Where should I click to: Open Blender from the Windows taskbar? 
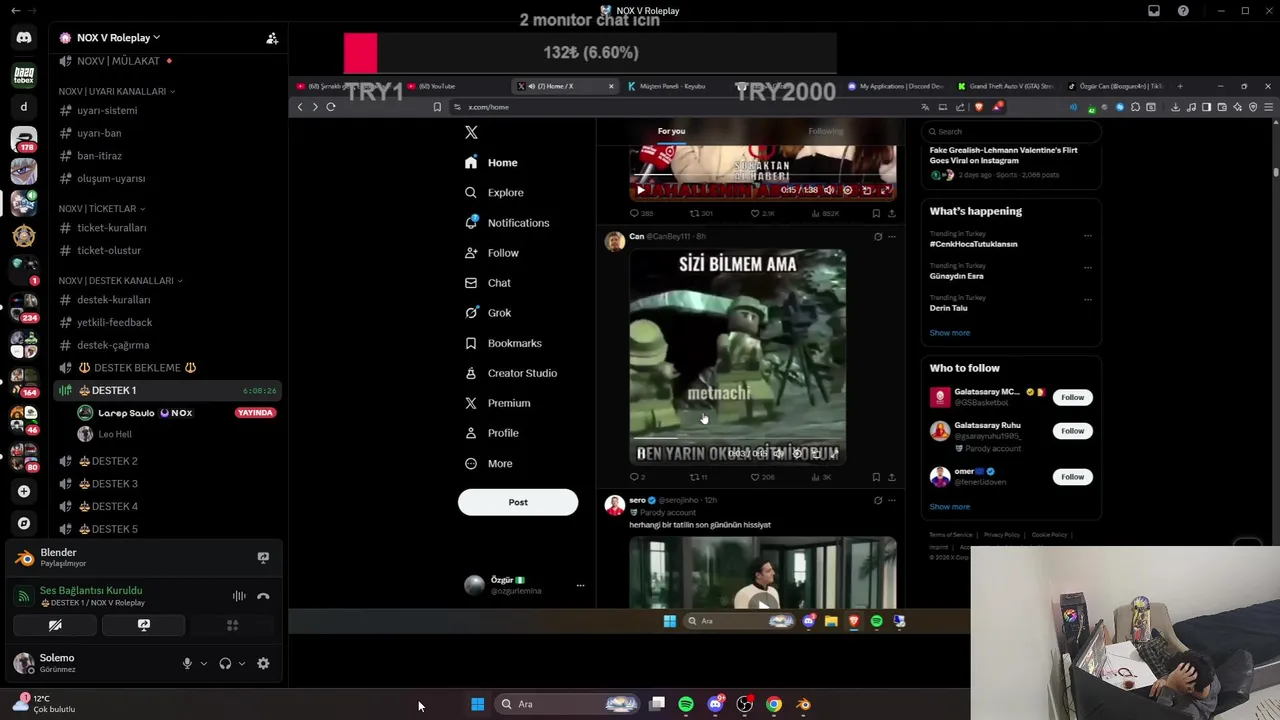click(803, 704)
